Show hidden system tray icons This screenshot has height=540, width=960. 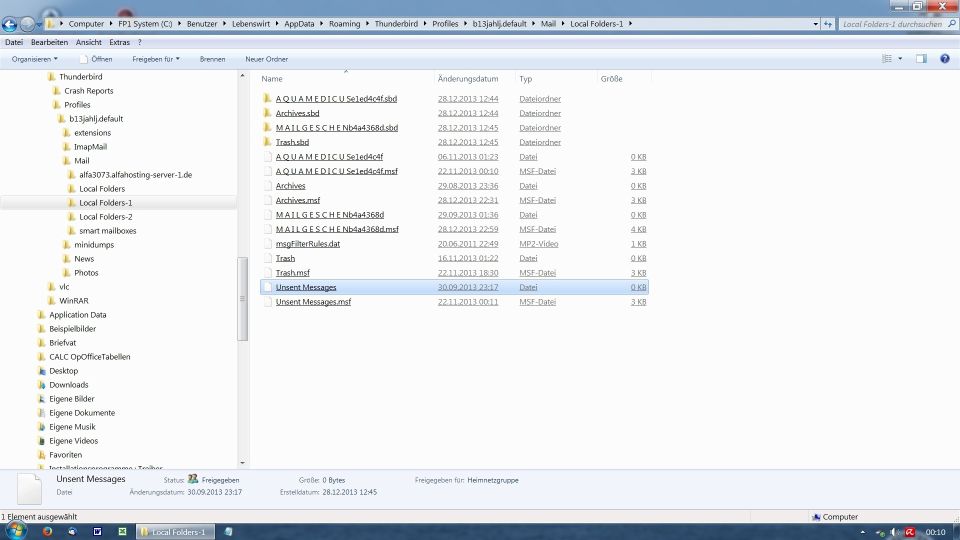[863, 532]
